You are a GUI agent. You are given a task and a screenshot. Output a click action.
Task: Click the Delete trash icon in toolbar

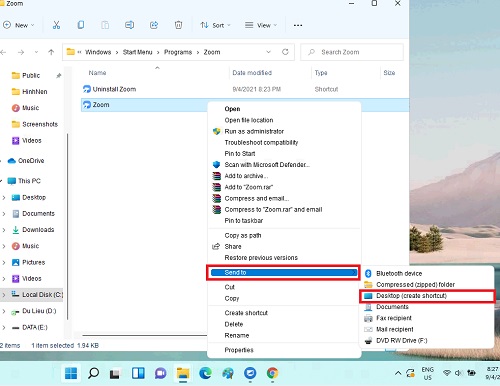(x=178, y=25)
